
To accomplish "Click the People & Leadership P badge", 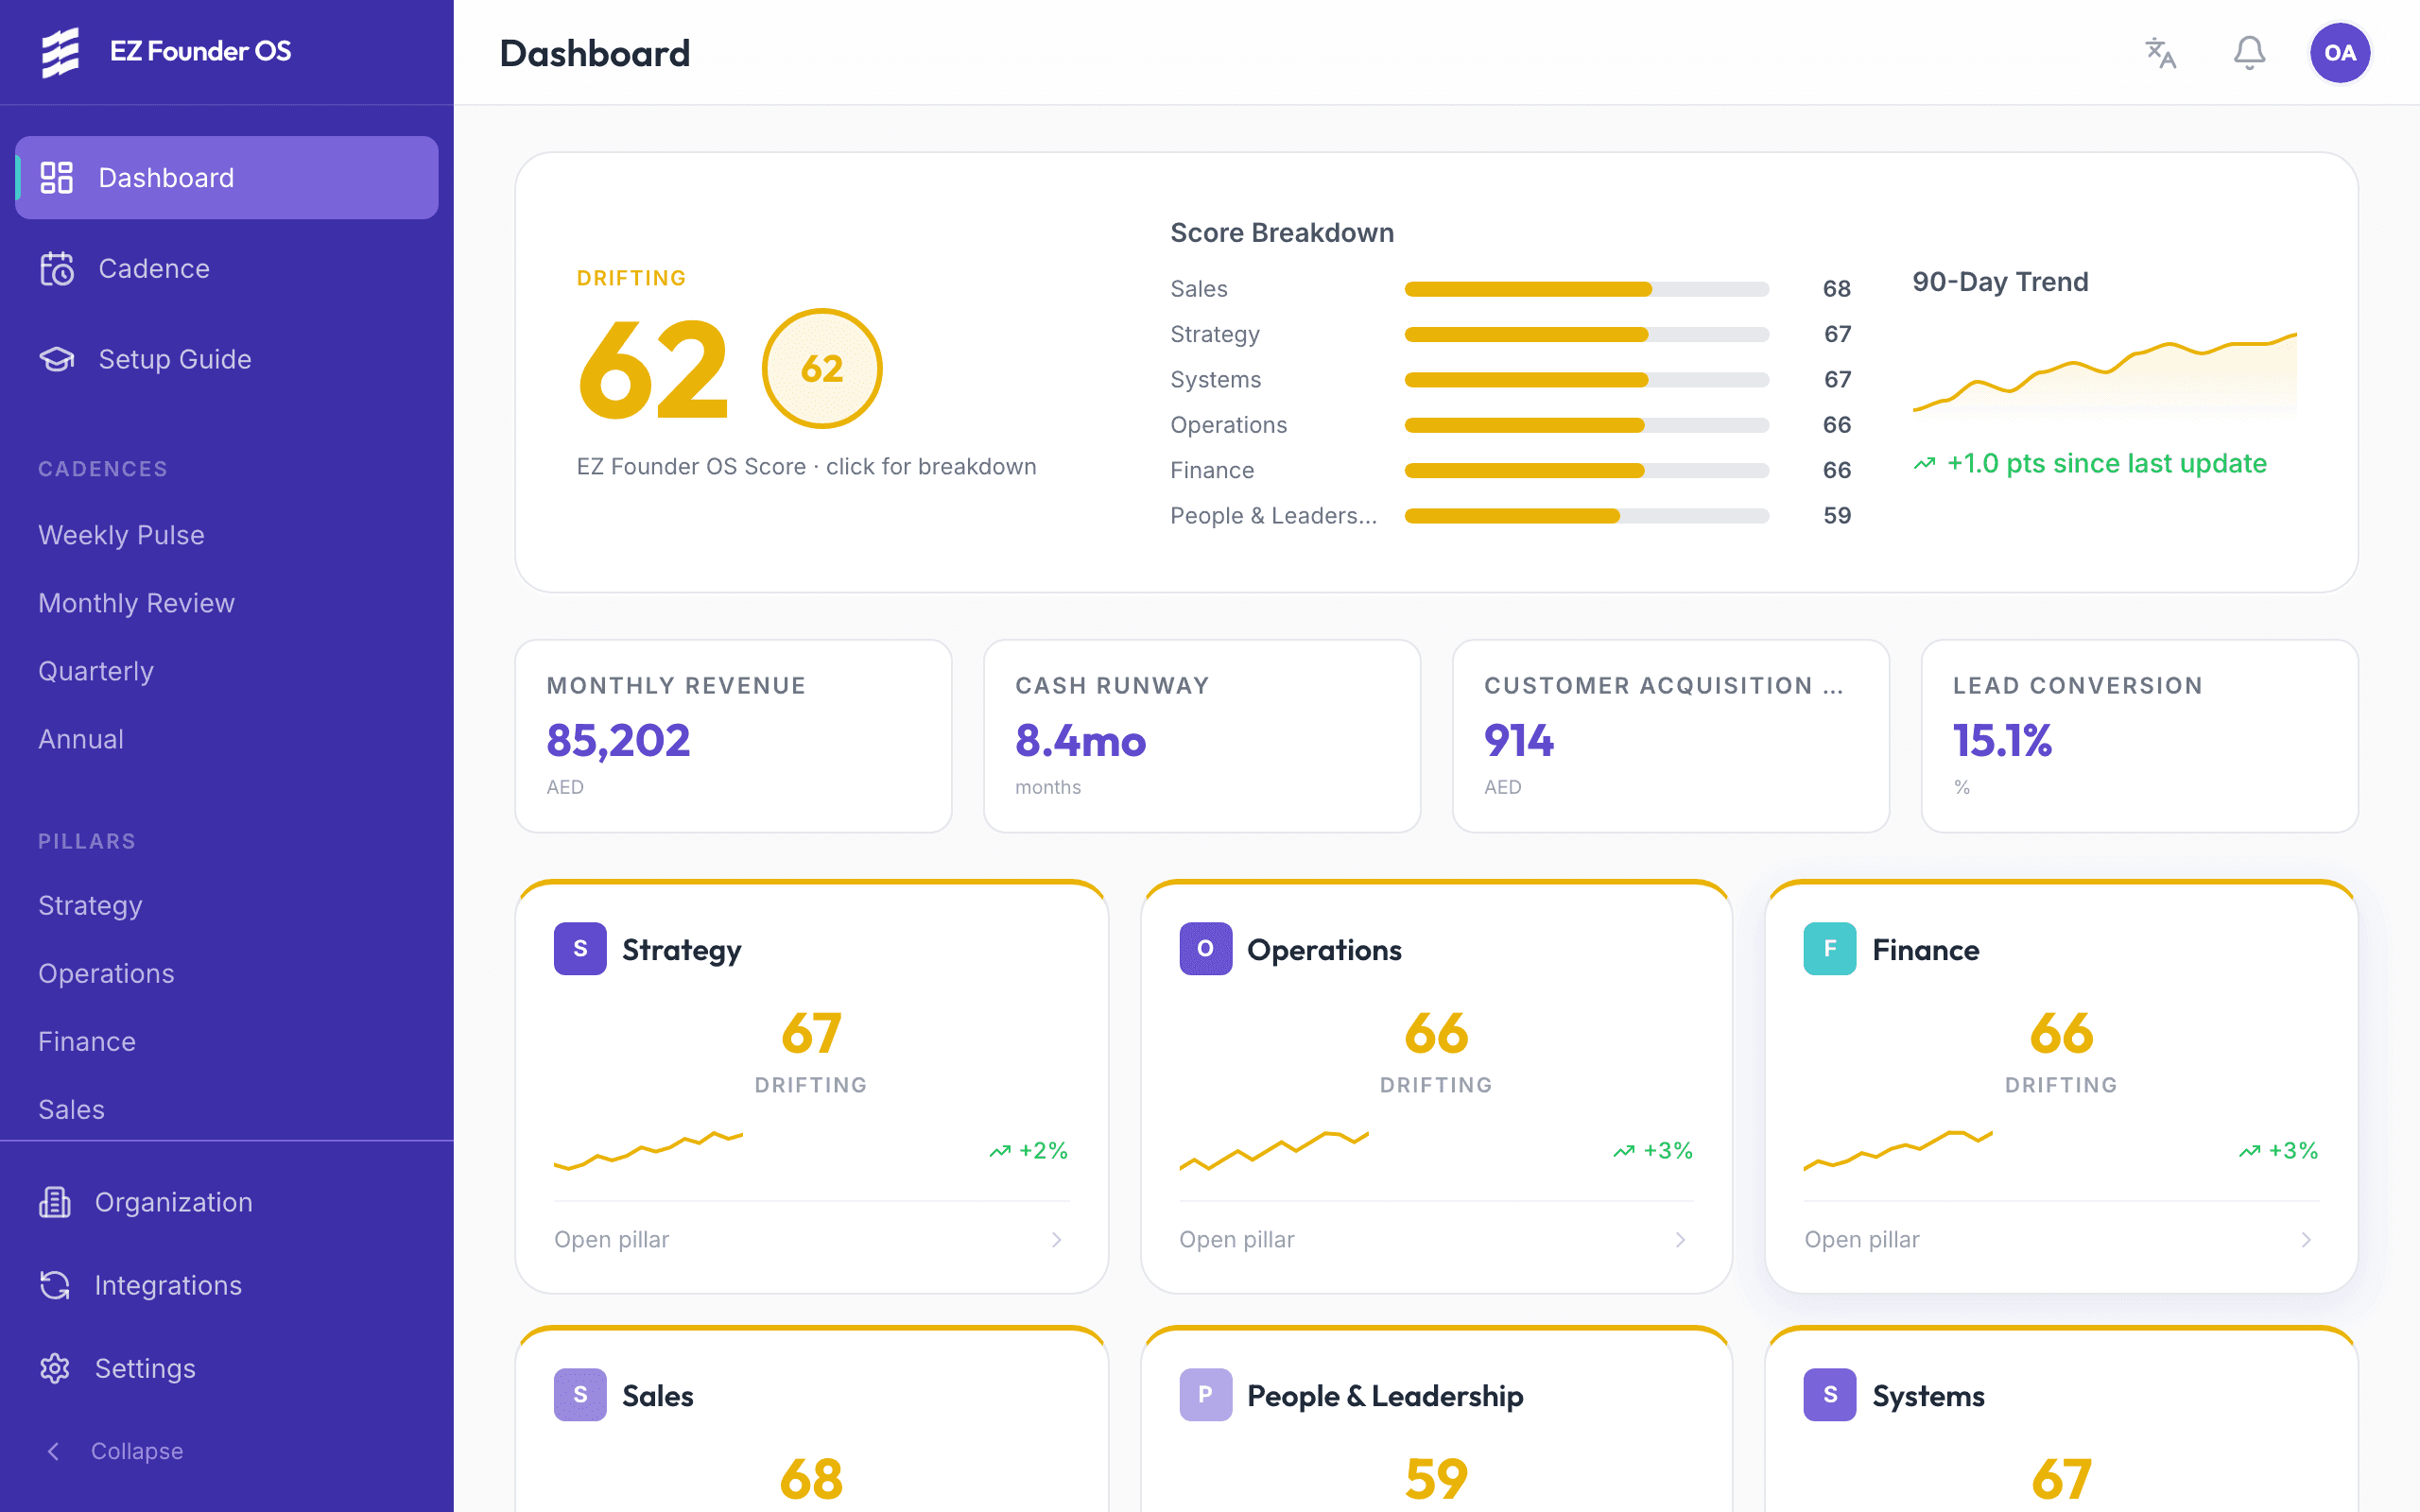I will click(1205, 1395).
